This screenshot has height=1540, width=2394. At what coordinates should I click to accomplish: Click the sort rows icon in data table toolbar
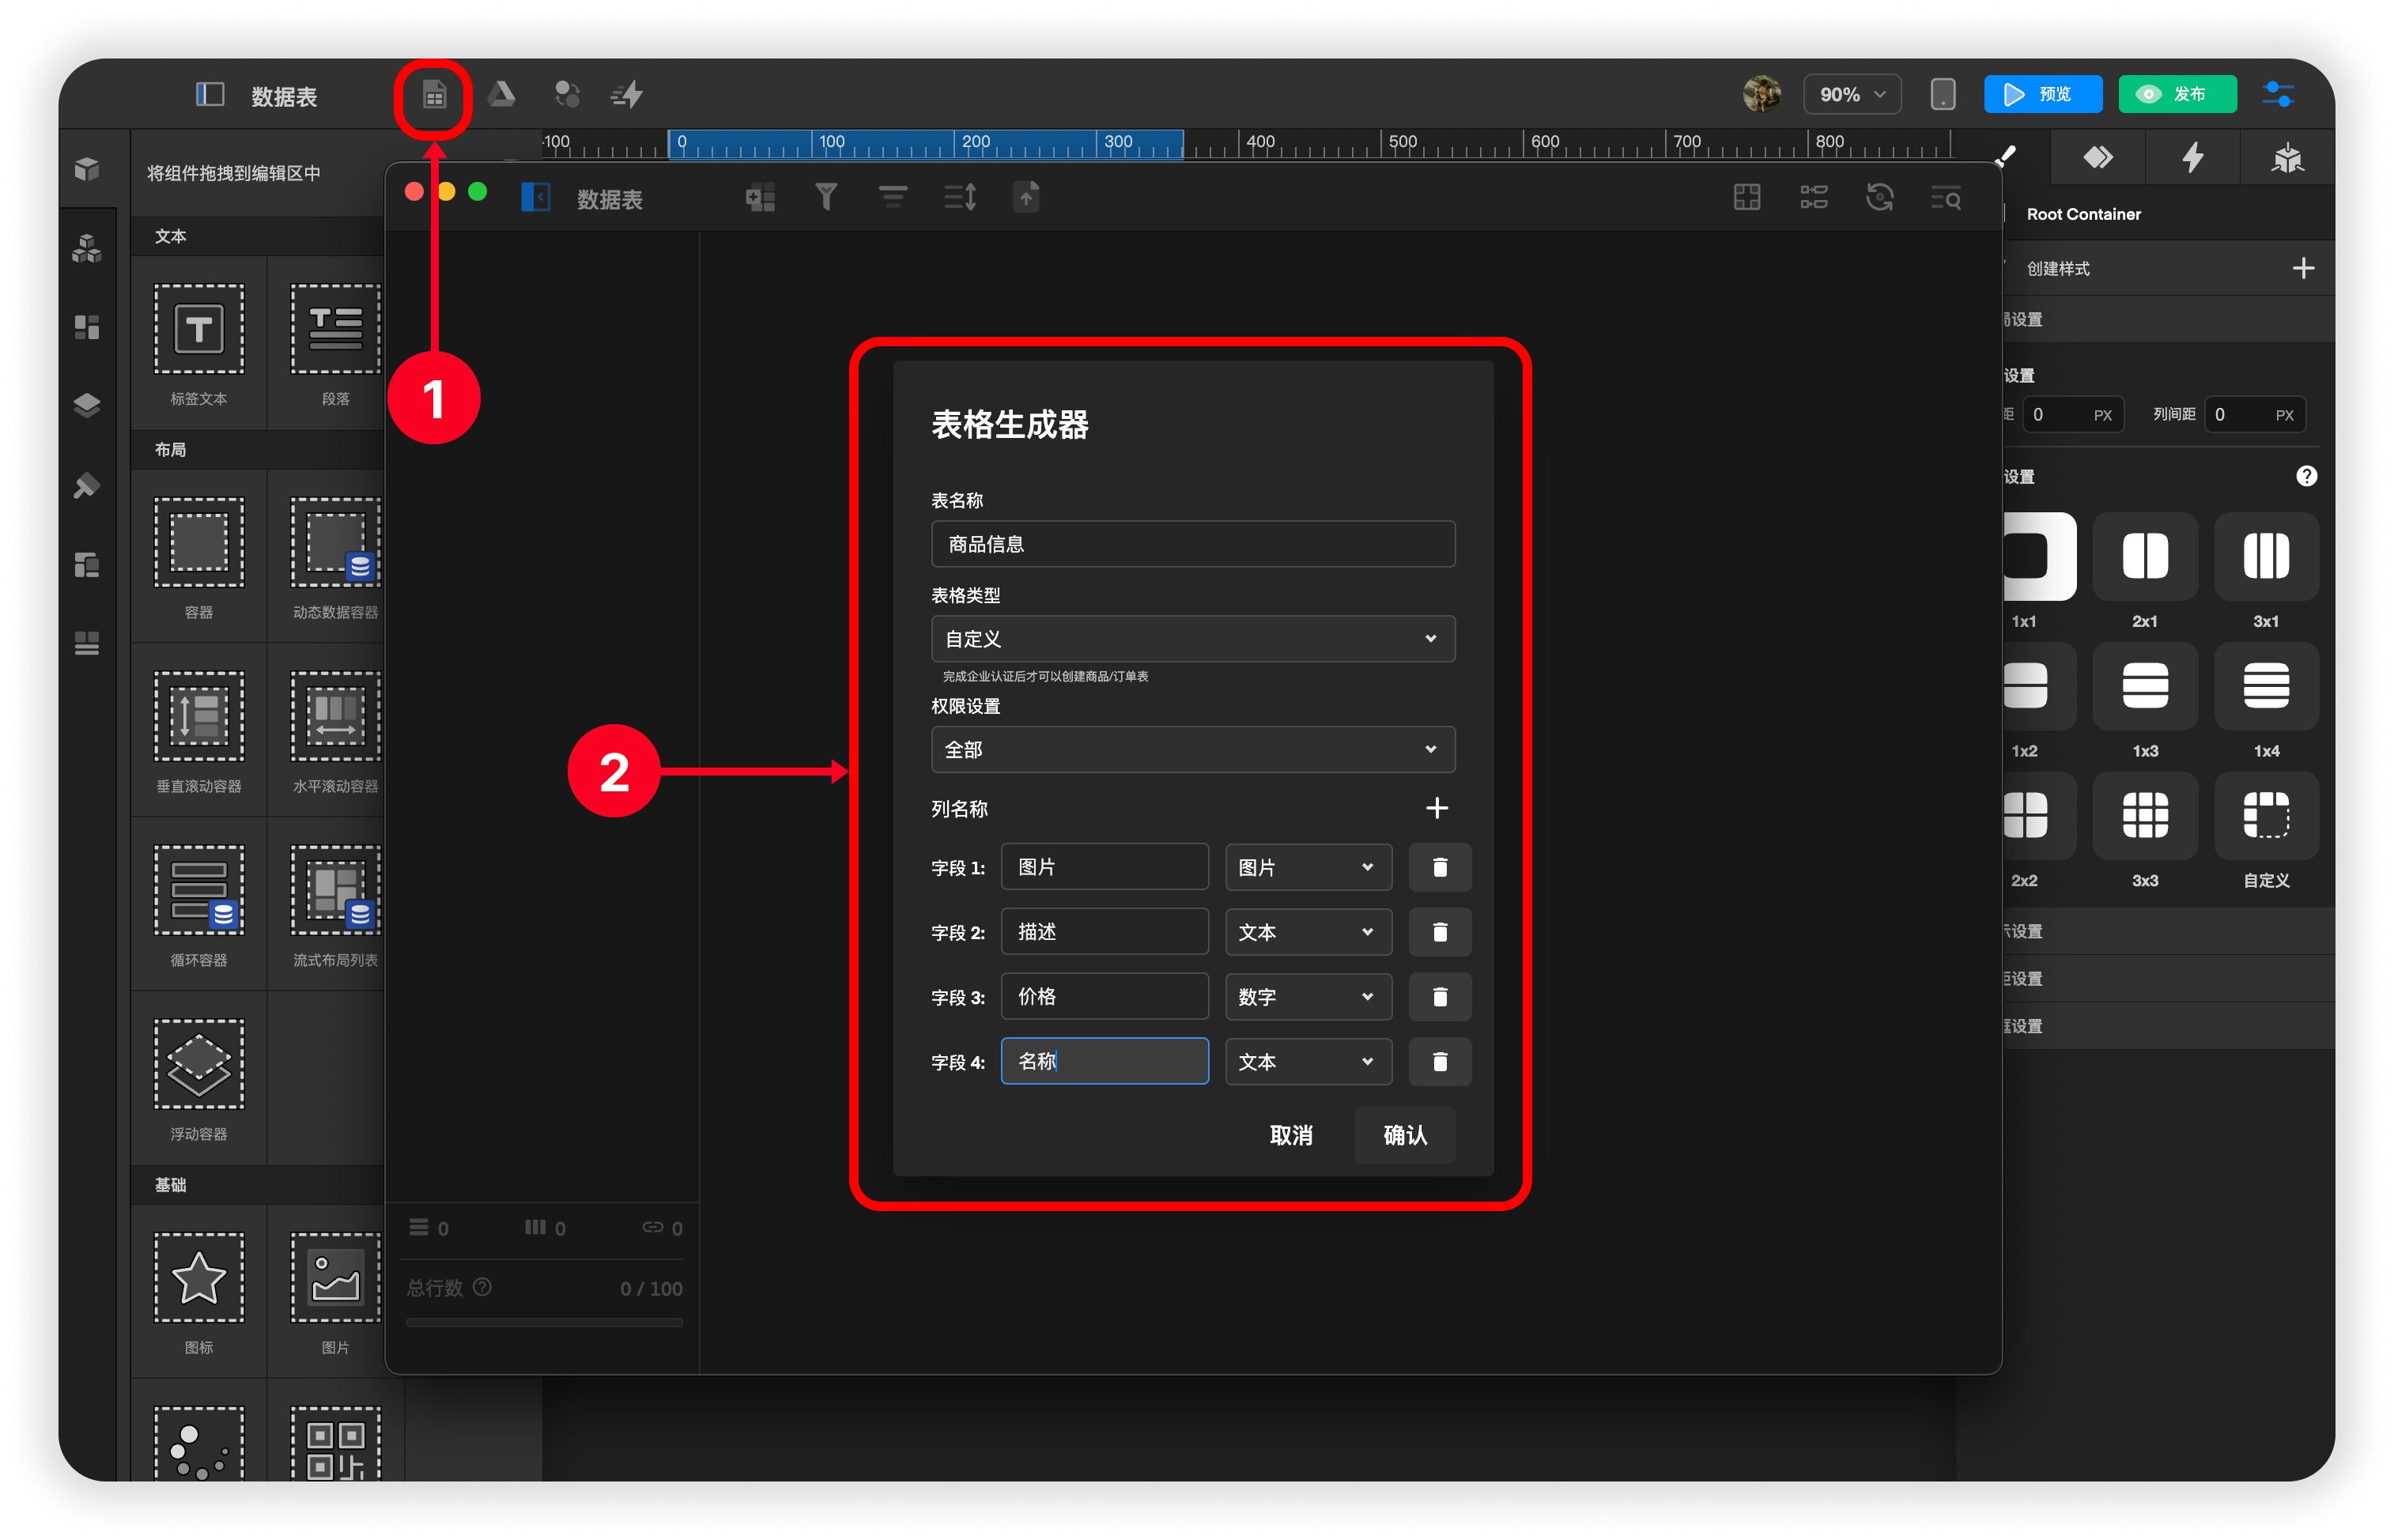pos(960,197)
